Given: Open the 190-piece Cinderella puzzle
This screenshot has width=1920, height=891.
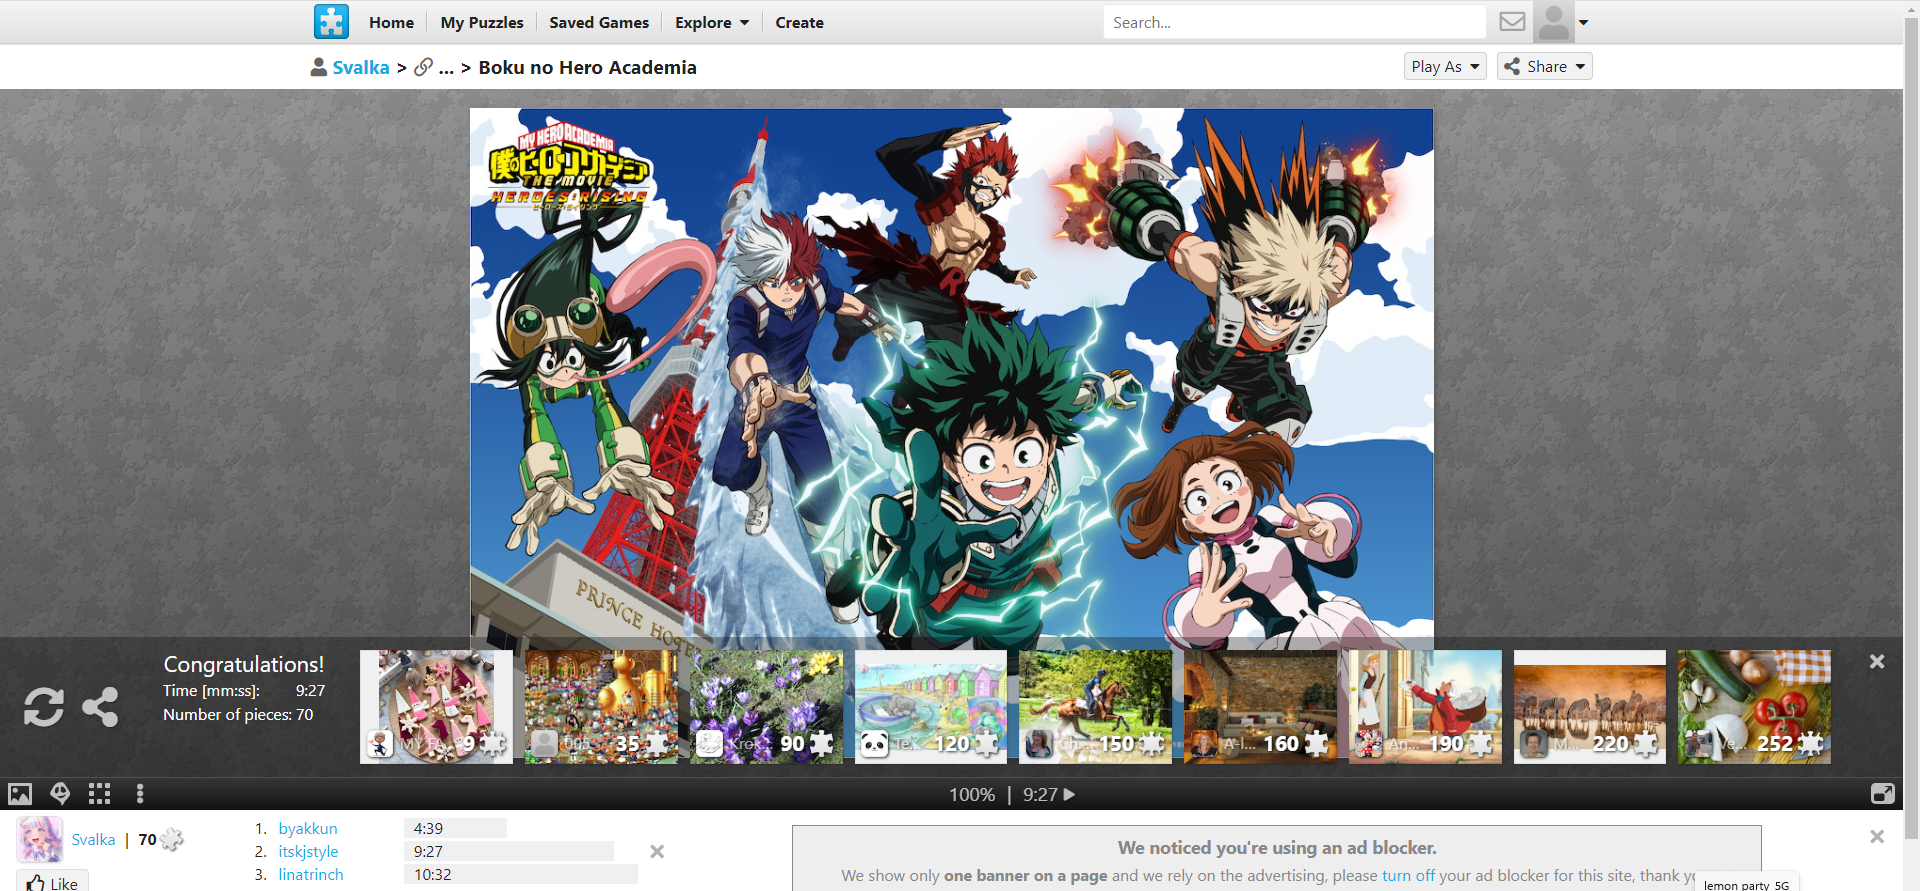Looking at the screenshot, I should (x=1425, y=707).
